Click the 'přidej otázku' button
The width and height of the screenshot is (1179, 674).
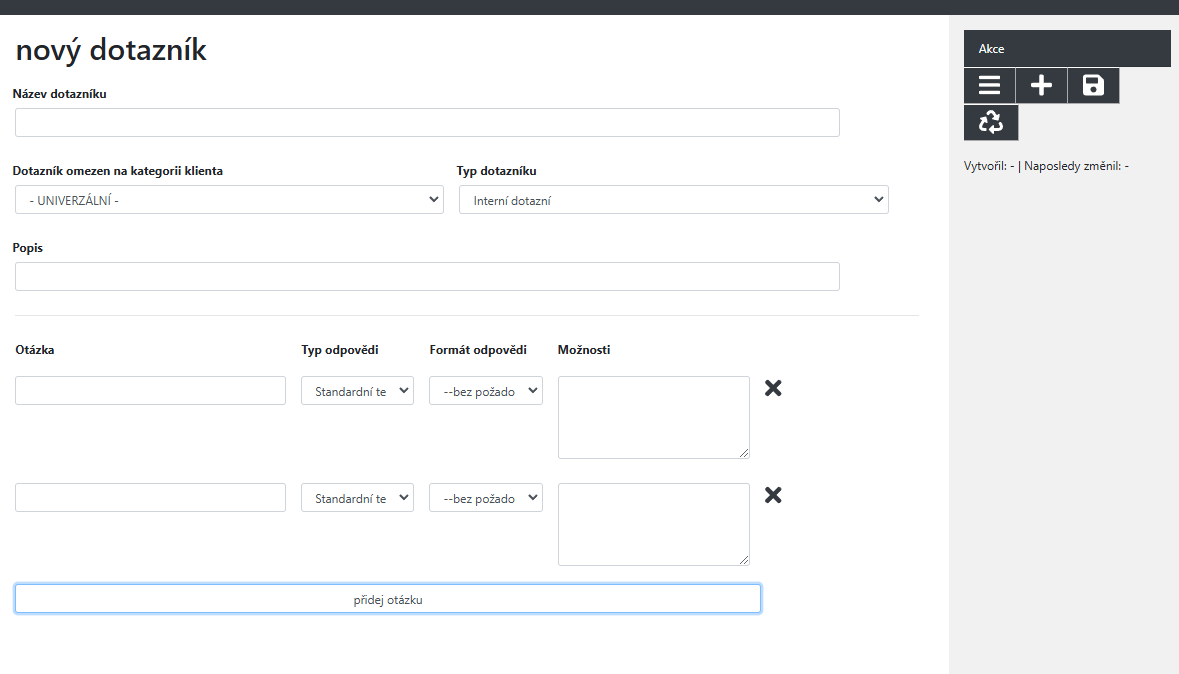pyautogui.click(x=388, y=599)
